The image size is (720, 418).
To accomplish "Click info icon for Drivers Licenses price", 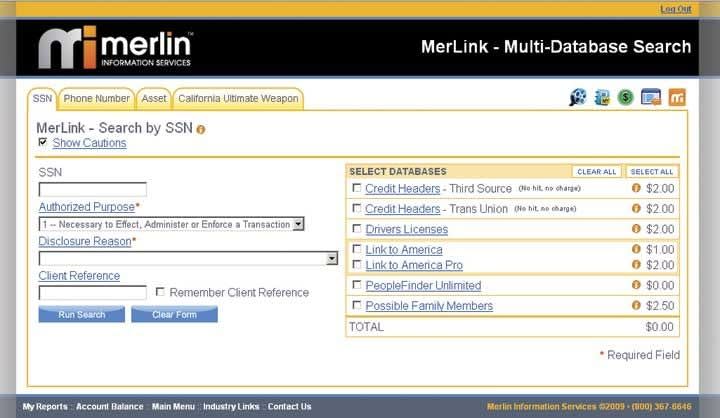I will 636,230.
